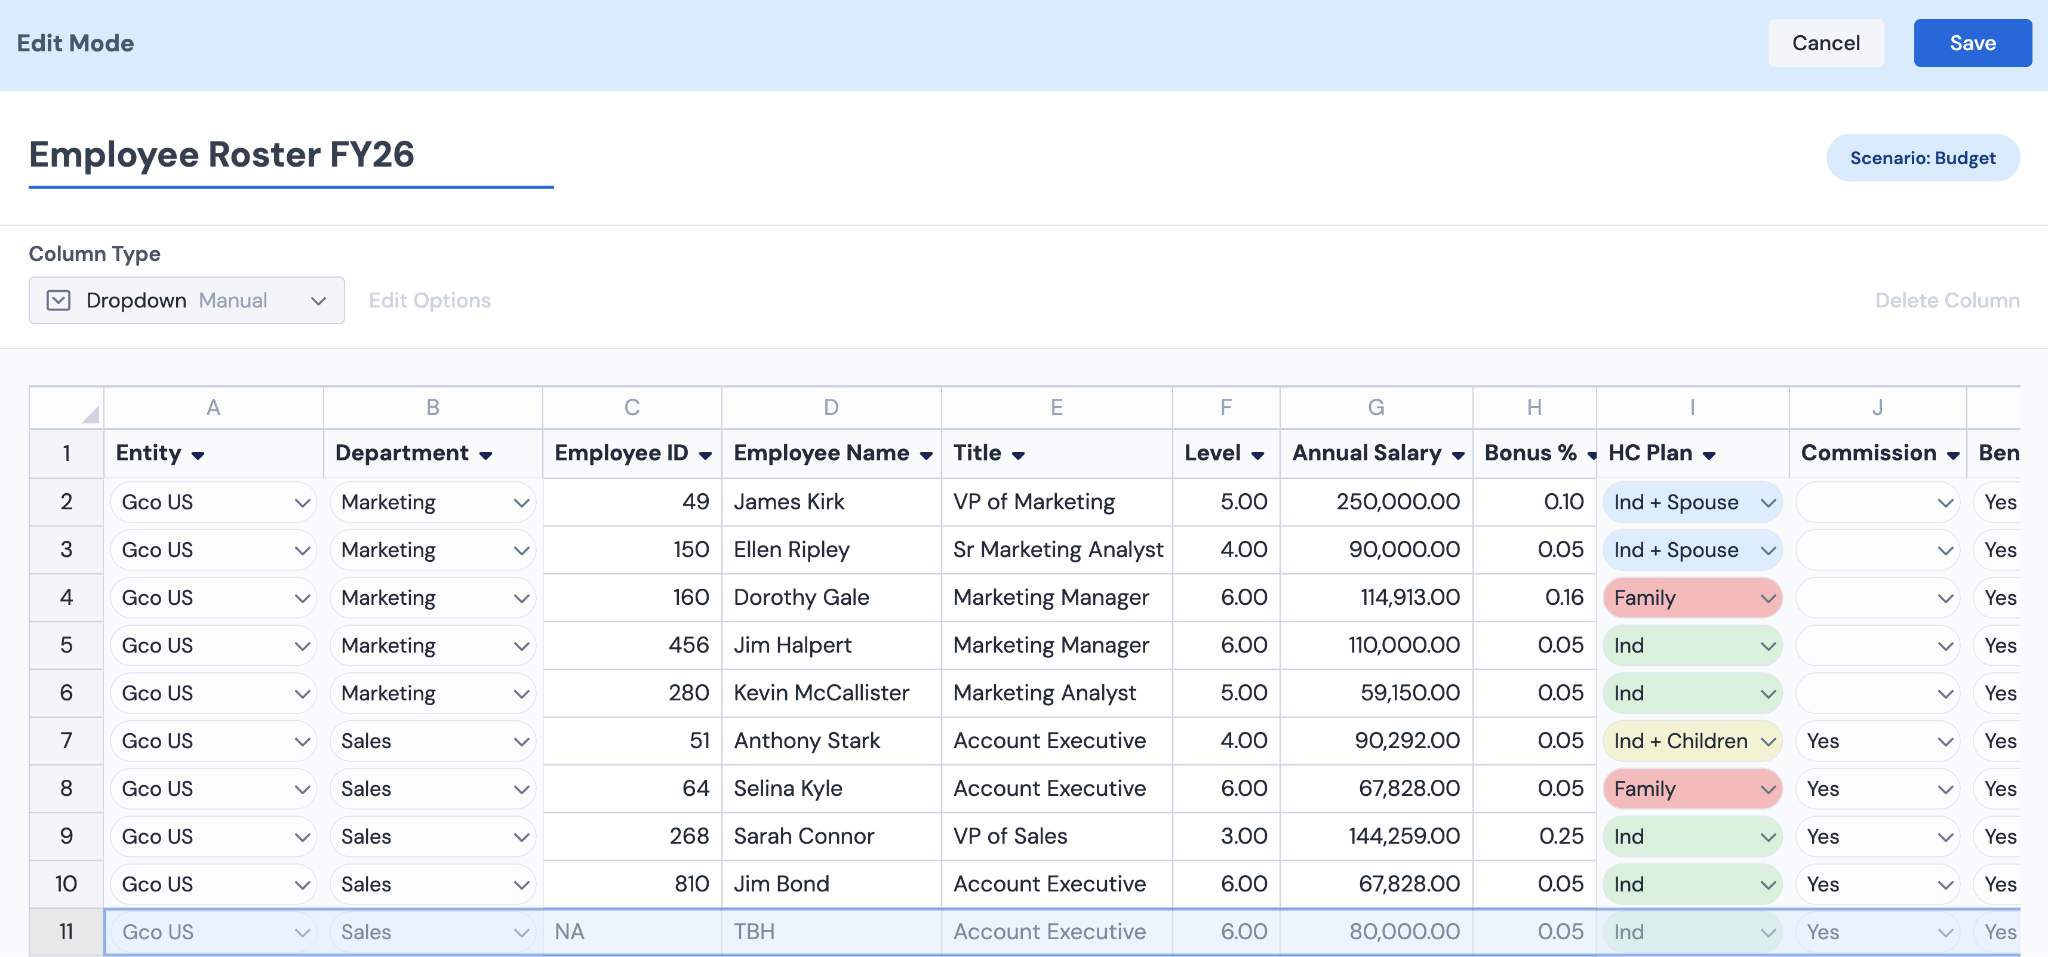Open Commission dropdown for Selina Kyle
Image resolution: width=2048 pixels, height=957 pixels.
click(1877, 789)
